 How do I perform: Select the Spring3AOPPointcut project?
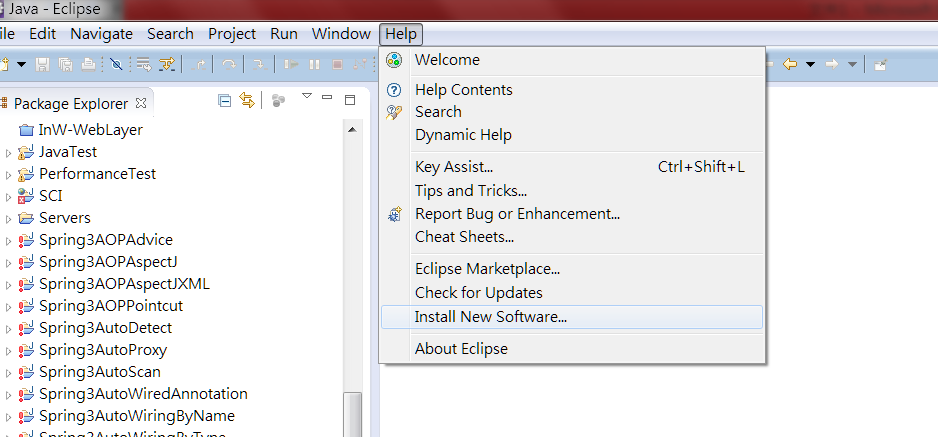(111, 305)
